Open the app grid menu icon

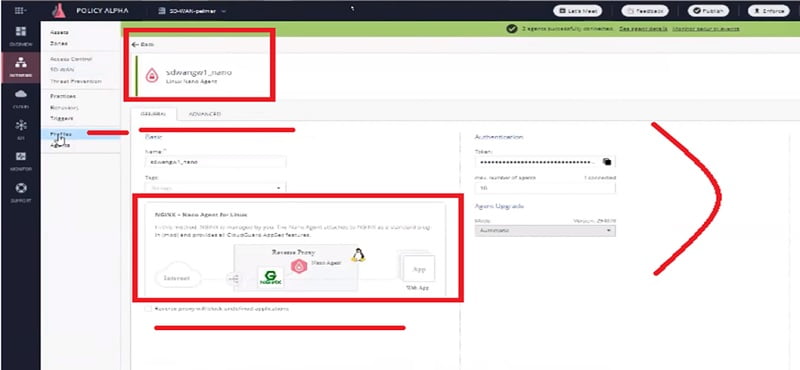coord(20,10)
